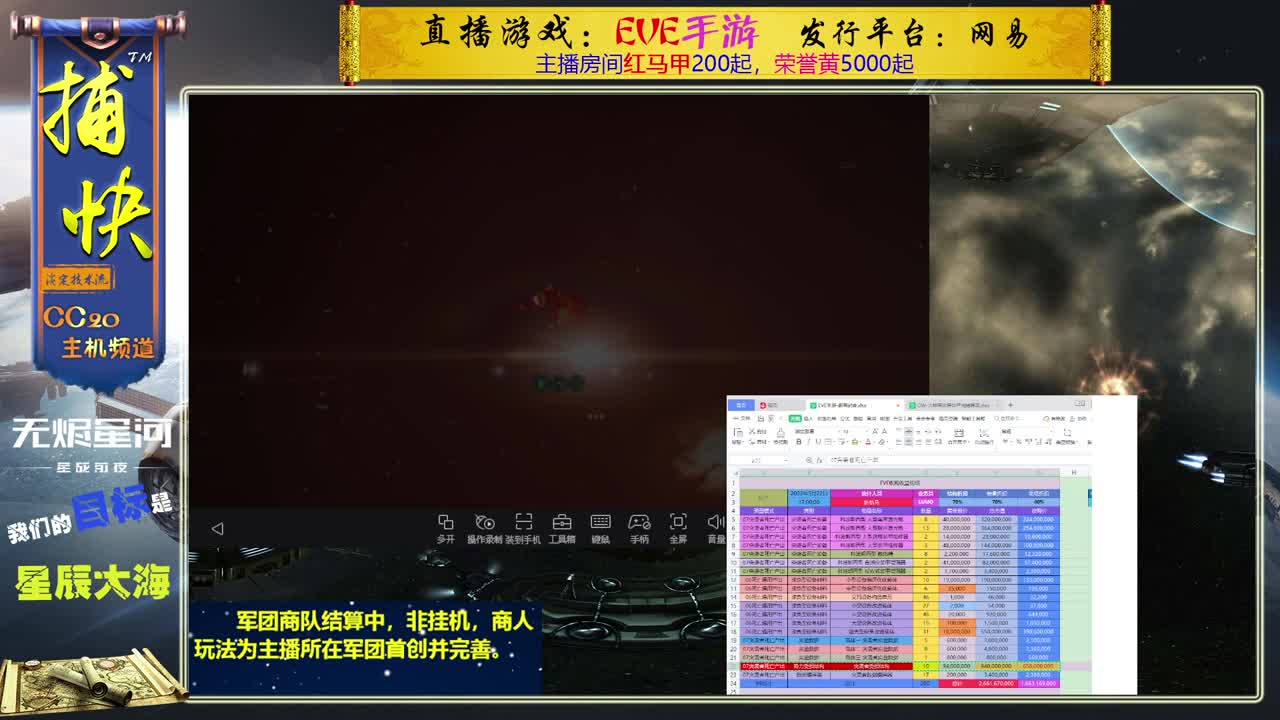Open the 多开 multi-instance tool
The height and width of the screenshot is (720, 1280).
pos(446,528)
